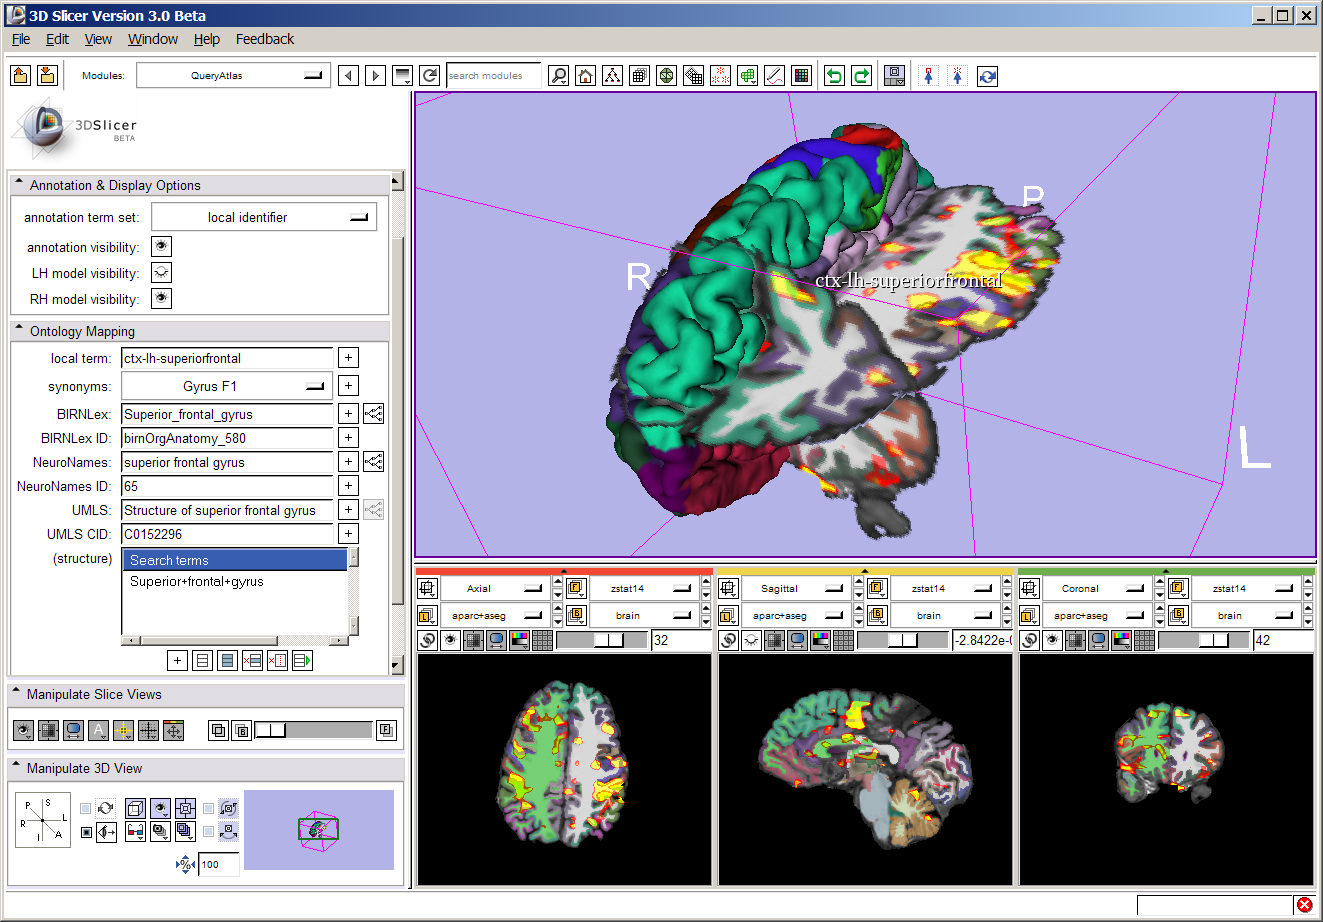
Task: Toggle the LH model visibility eye
Action: [x=161, y=273]
